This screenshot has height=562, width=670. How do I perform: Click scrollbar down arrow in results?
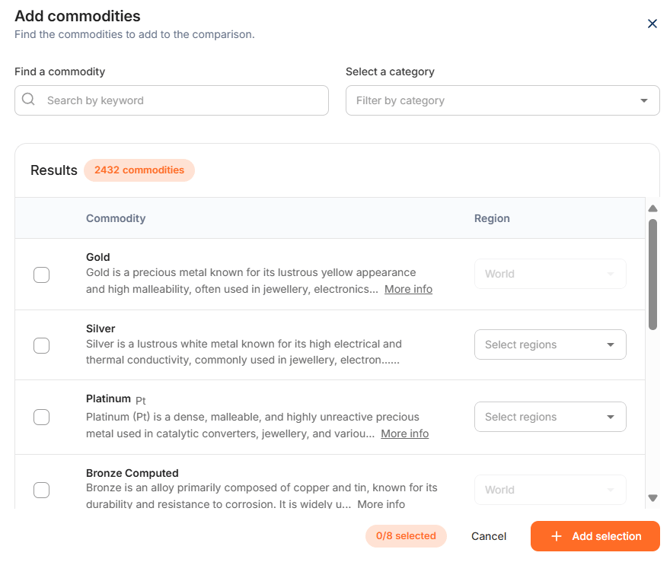click(x=653, y=497)
